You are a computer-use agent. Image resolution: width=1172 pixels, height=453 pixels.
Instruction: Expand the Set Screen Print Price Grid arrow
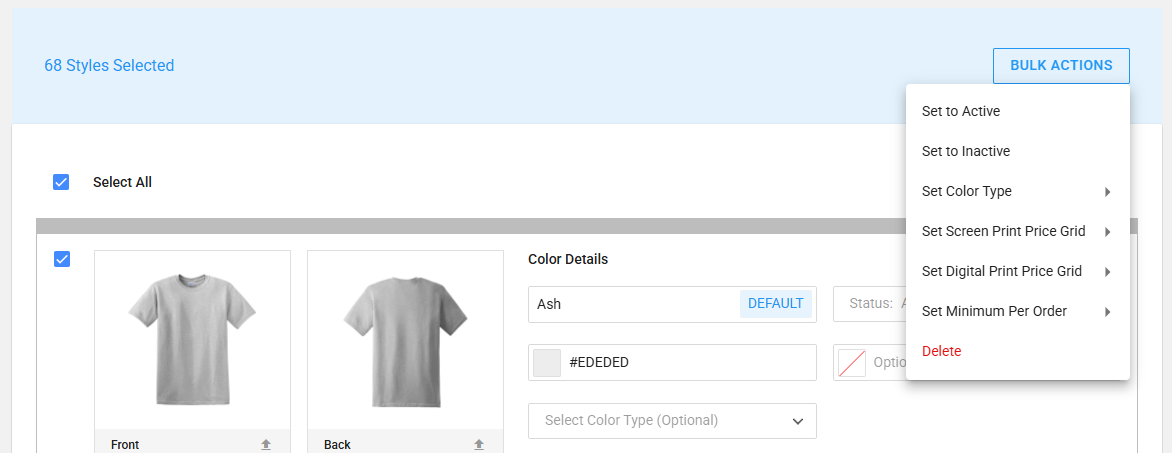tap(1107, 232)
